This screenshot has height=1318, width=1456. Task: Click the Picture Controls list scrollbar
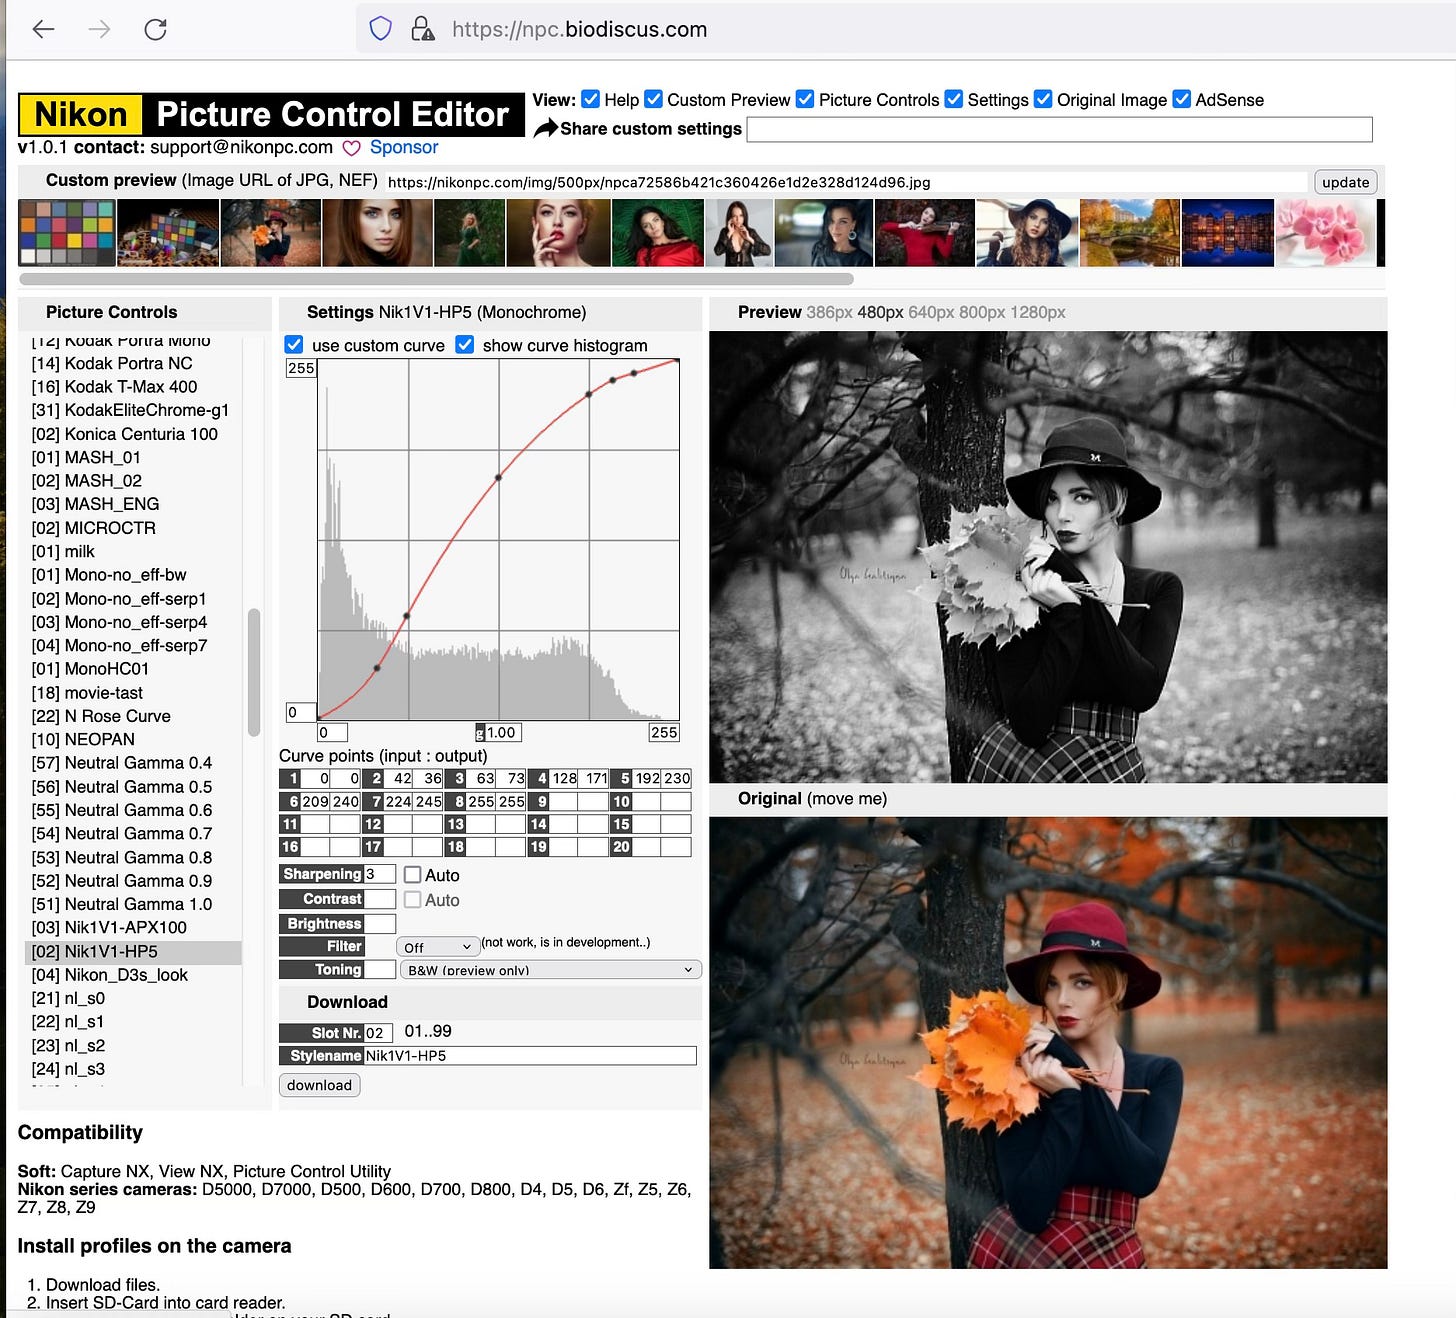(254, 672)
